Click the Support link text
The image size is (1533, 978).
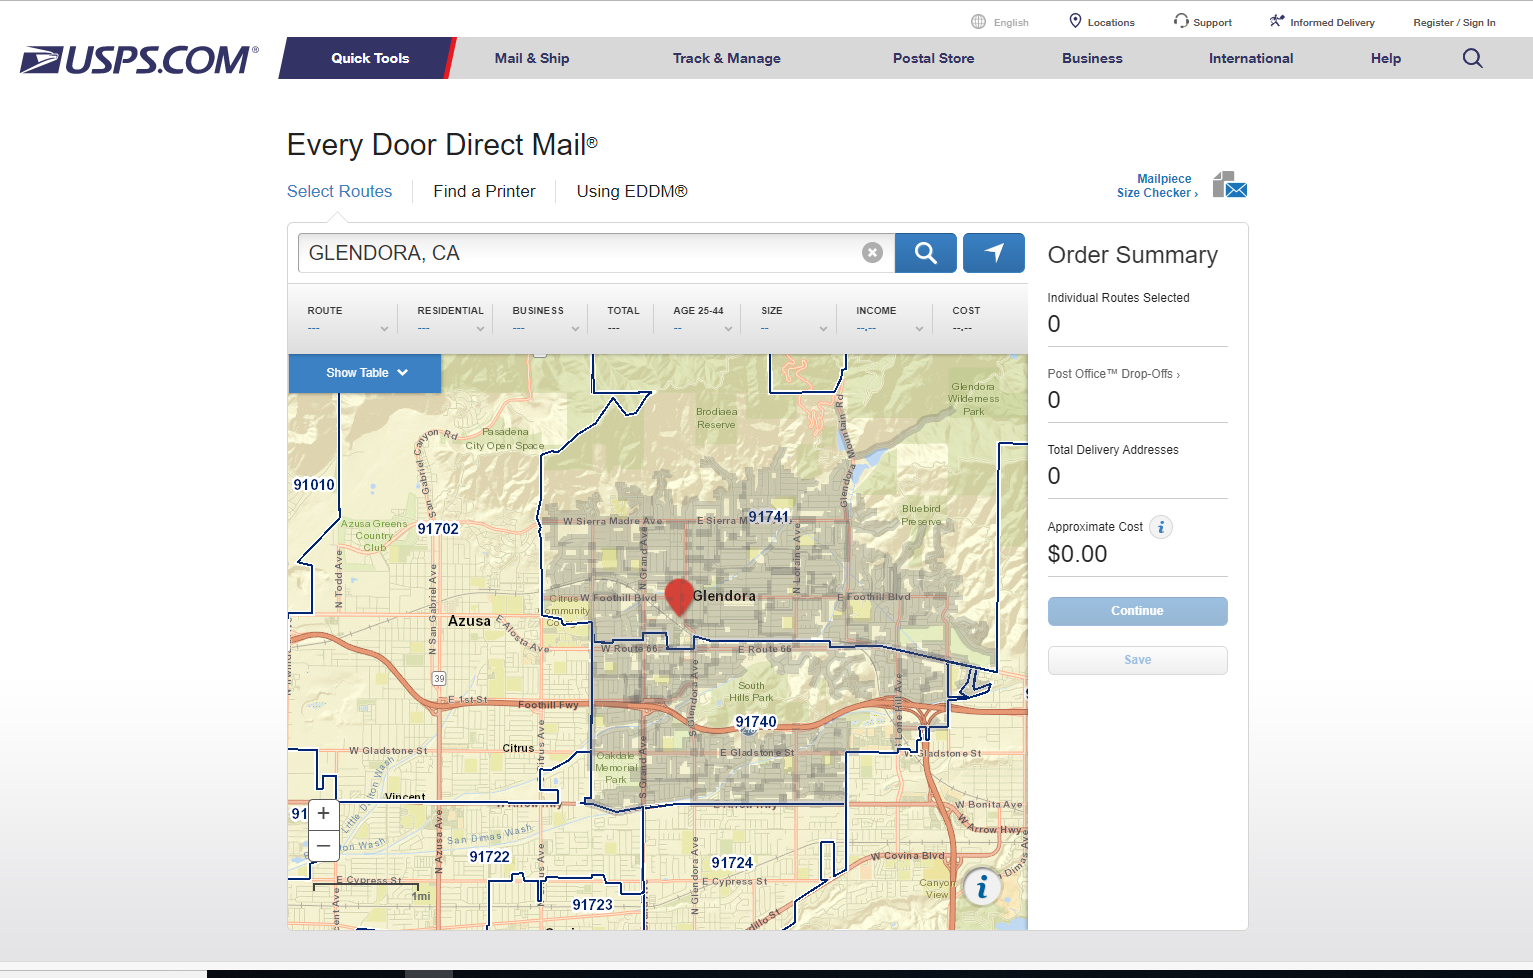[x=1212, y=22]
